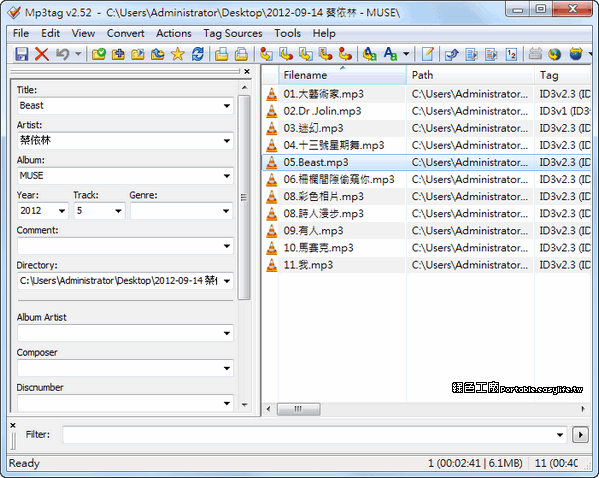Expand the Composer dropdown
The width and height of the screenshot is (599, 478).
(227, 369)
